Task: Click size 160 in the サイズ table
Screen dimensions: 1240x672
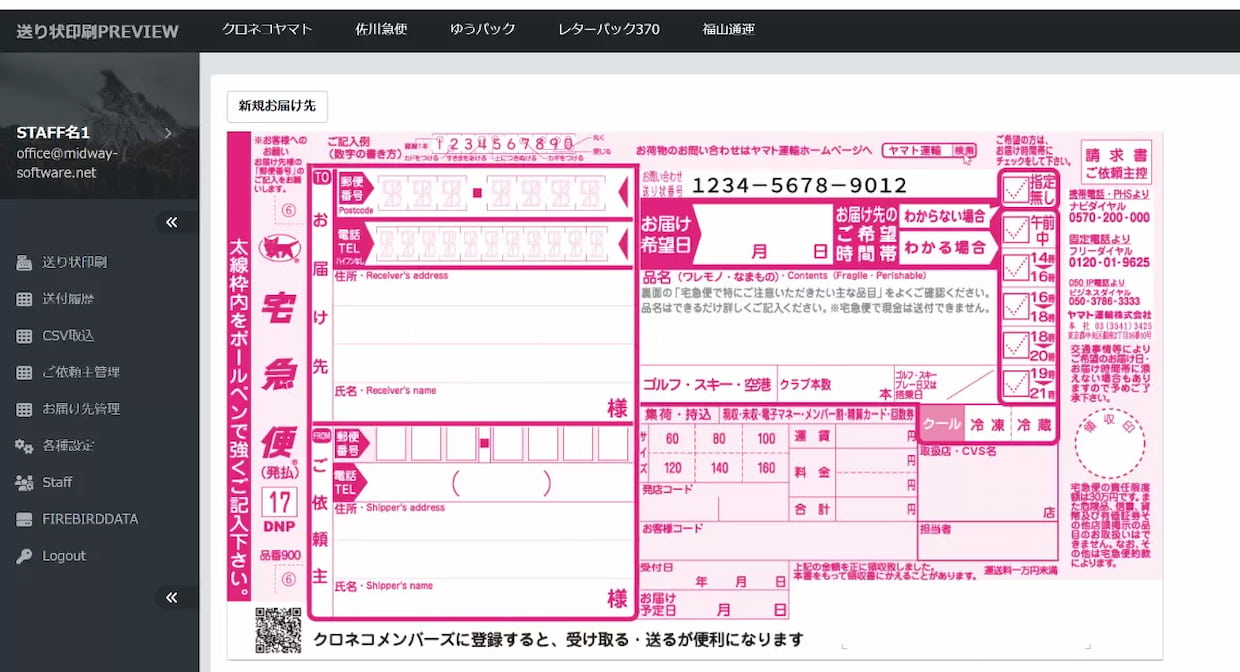Action: tap(766, 468)
